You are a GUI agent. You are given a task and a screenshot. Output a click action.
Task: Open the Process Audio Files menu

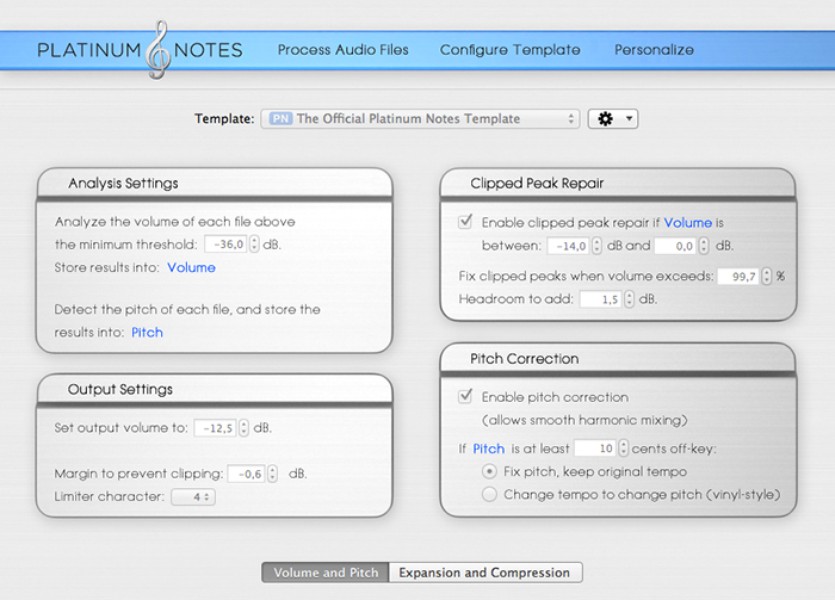coord(343,49)
